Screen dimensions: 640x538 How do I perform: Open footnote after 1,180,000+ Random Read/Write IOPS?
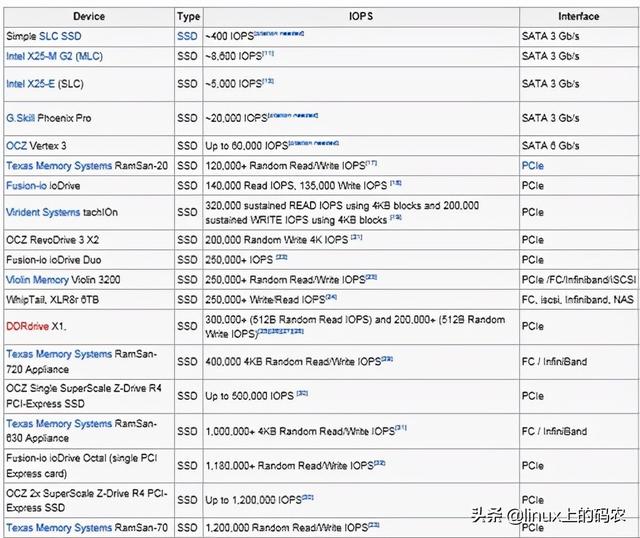(380, 463)
